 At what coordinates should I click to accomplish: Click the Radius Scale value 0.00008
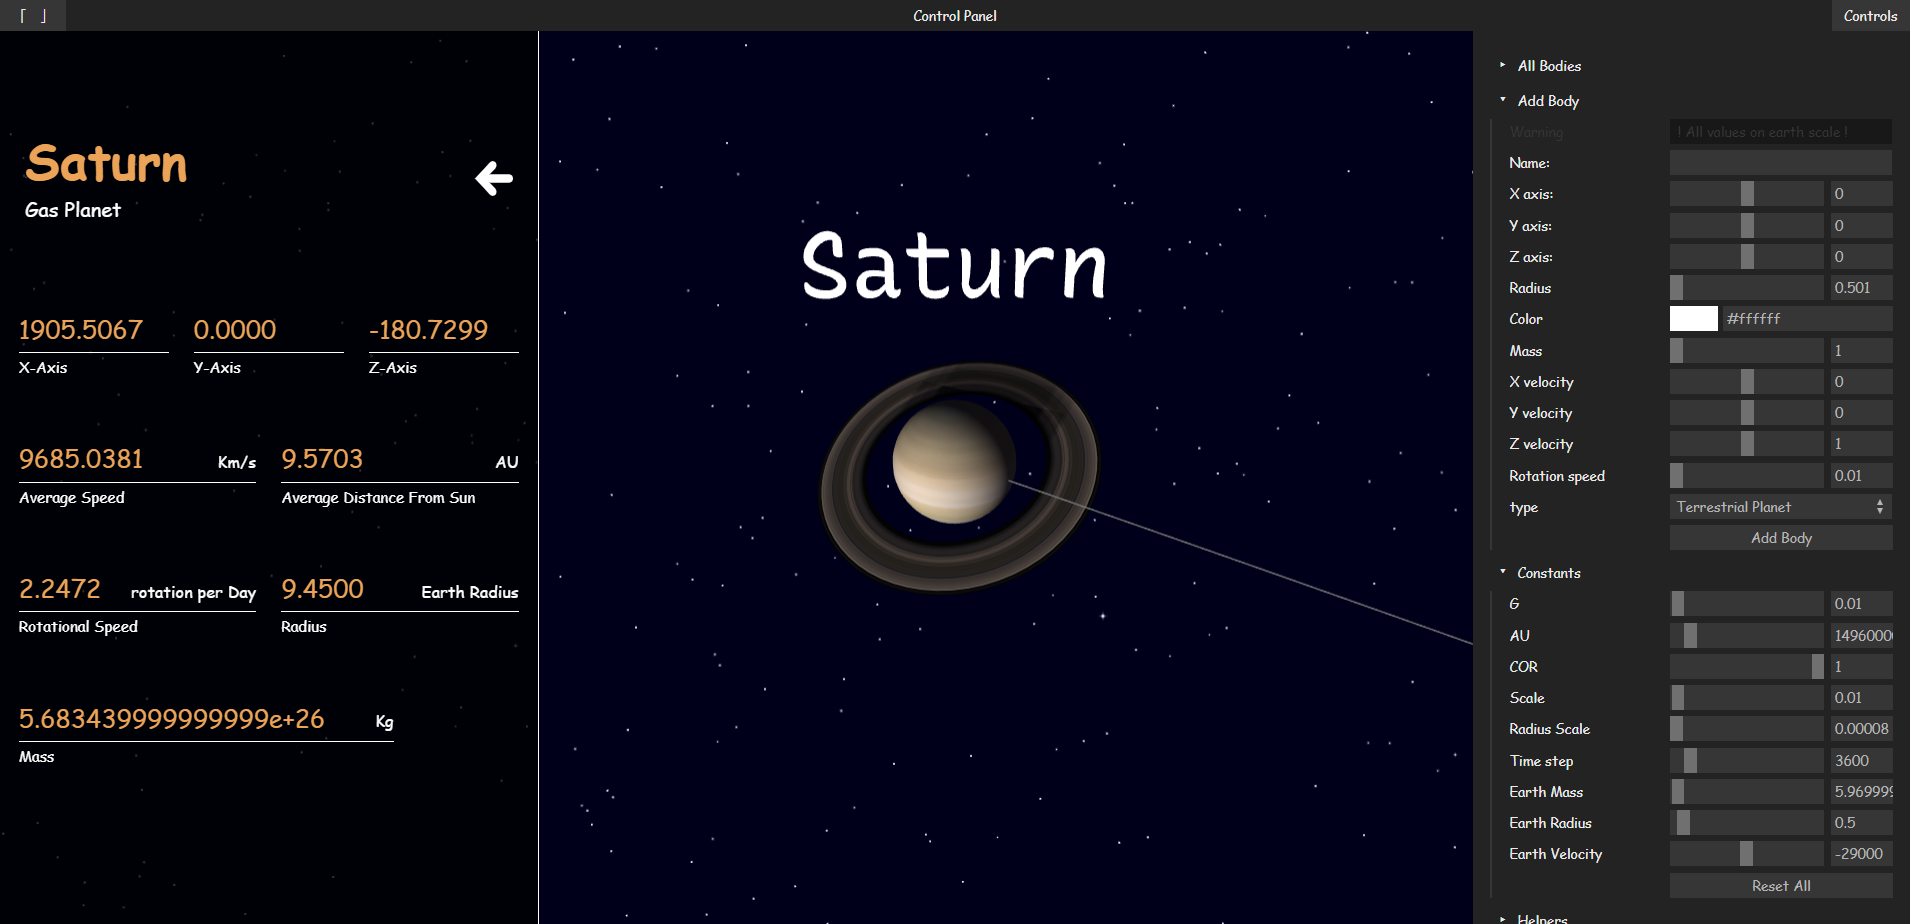(1861, 729)
